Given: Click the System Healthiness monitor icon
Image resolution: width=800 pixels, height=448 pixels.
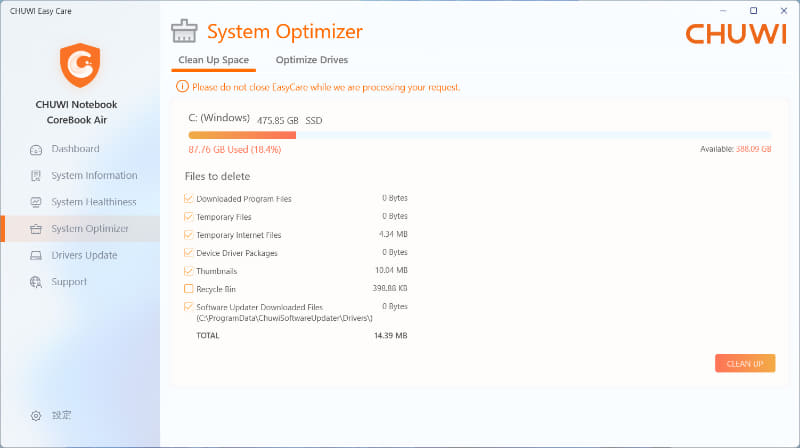Looking at the screenshot, I should tap(36, 203).
